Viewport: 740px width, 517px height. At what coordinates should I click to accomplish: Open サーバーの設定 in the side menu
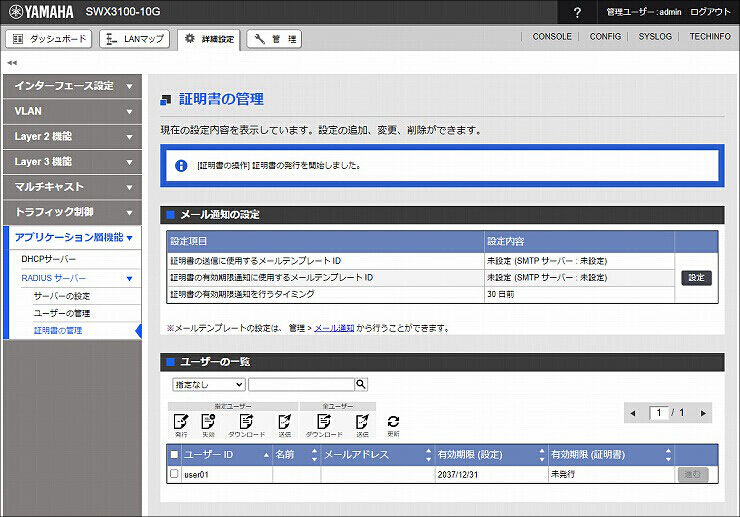point(61,296)
